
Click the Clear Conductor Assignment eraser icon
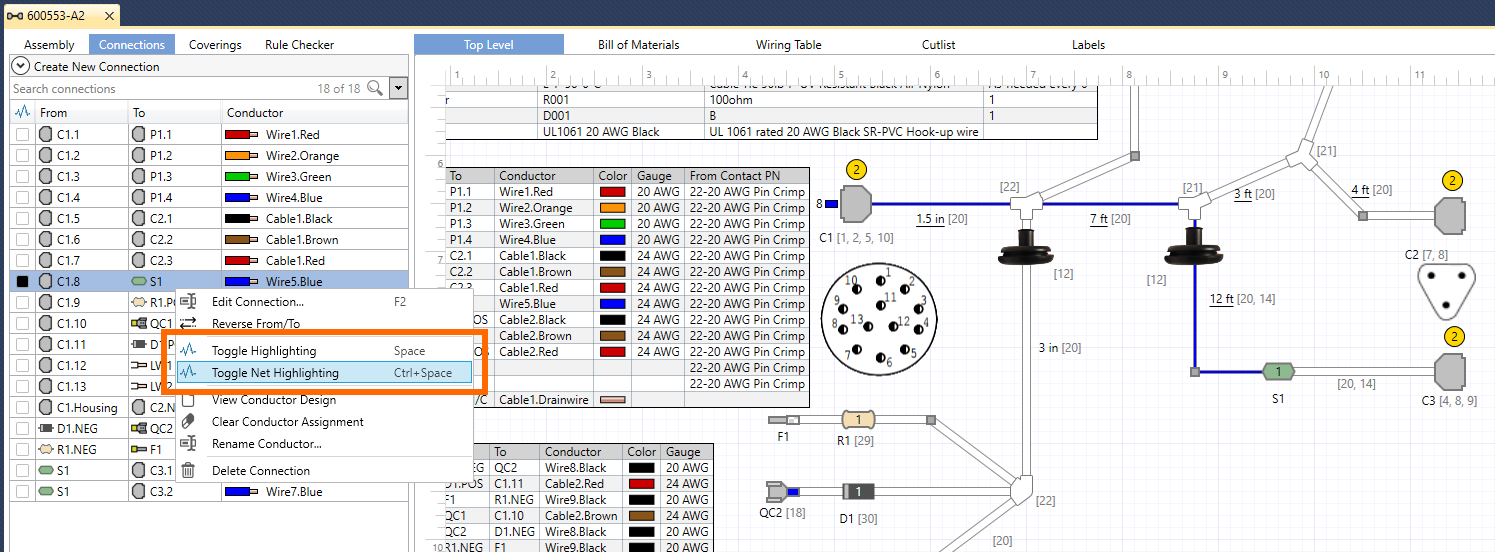[188, 421]
